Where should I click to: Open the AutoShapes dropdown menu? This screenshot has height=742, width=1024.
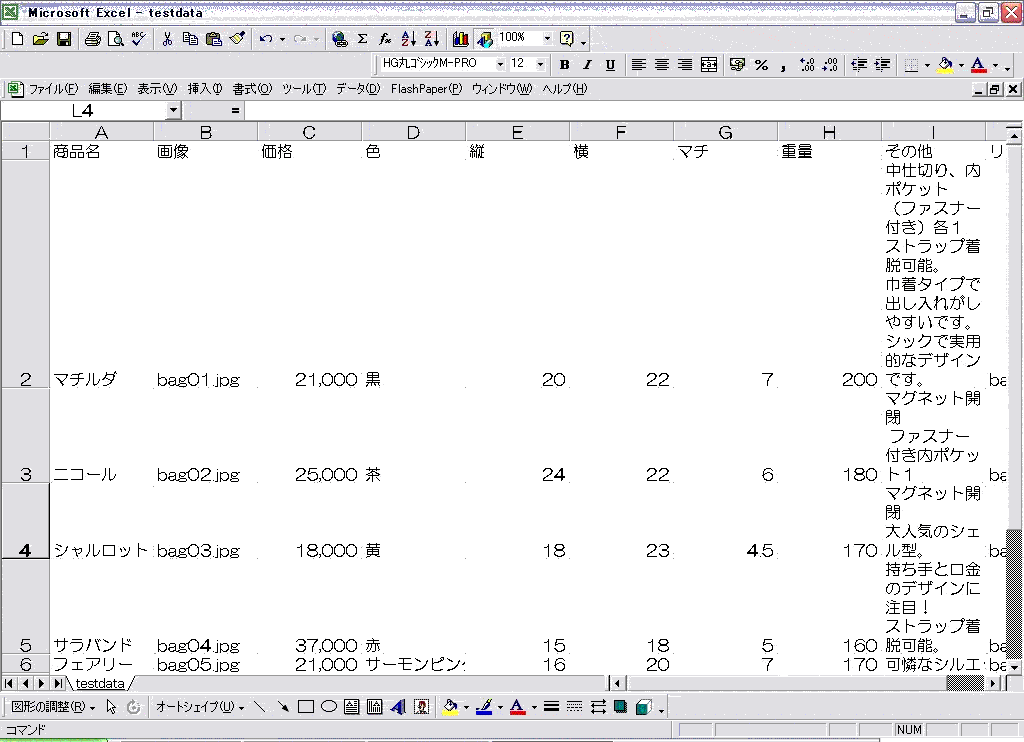[x=200, y=707]
